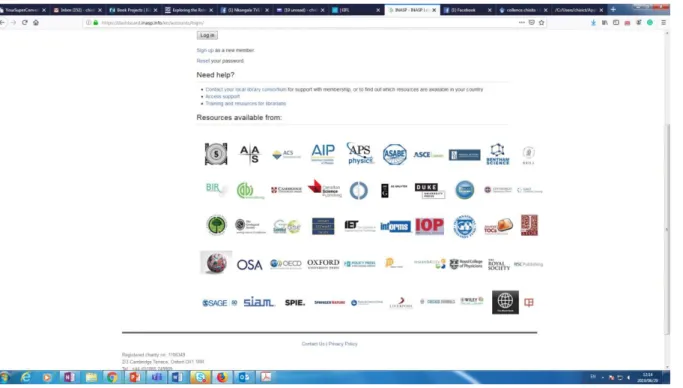The width and height of the screenshot is (683, 388).
Task: Click the ASABE logo
Action: [x=395, y=154]
